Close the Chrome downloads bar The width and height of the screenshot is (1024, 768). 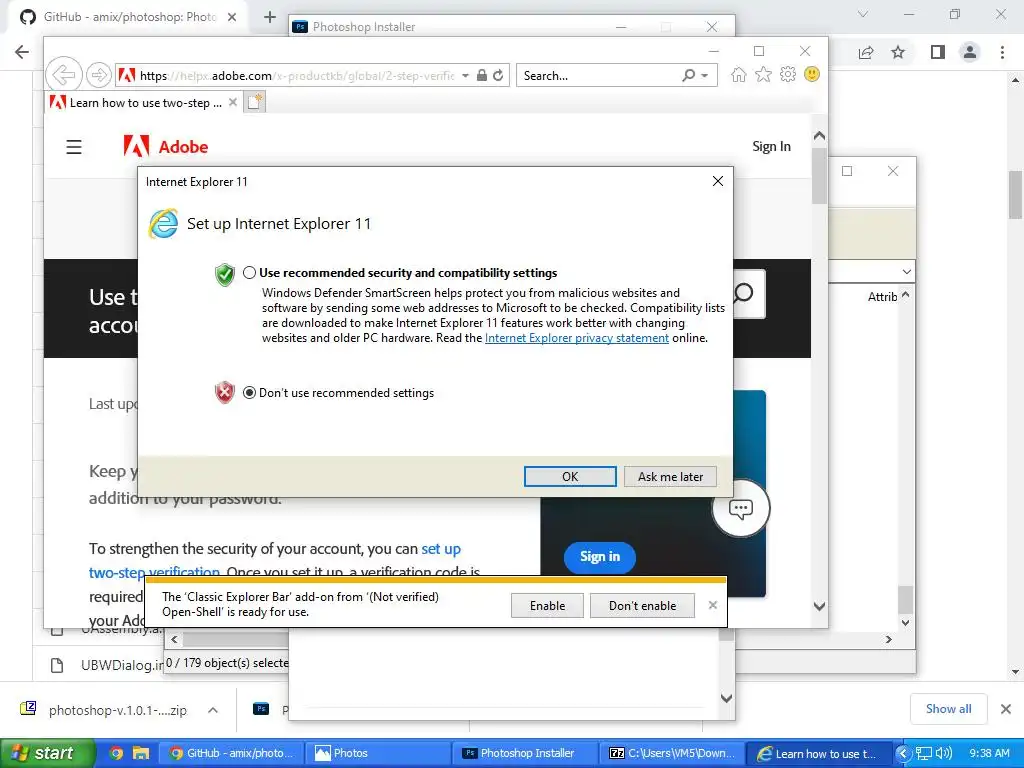tap(1006, 709)
